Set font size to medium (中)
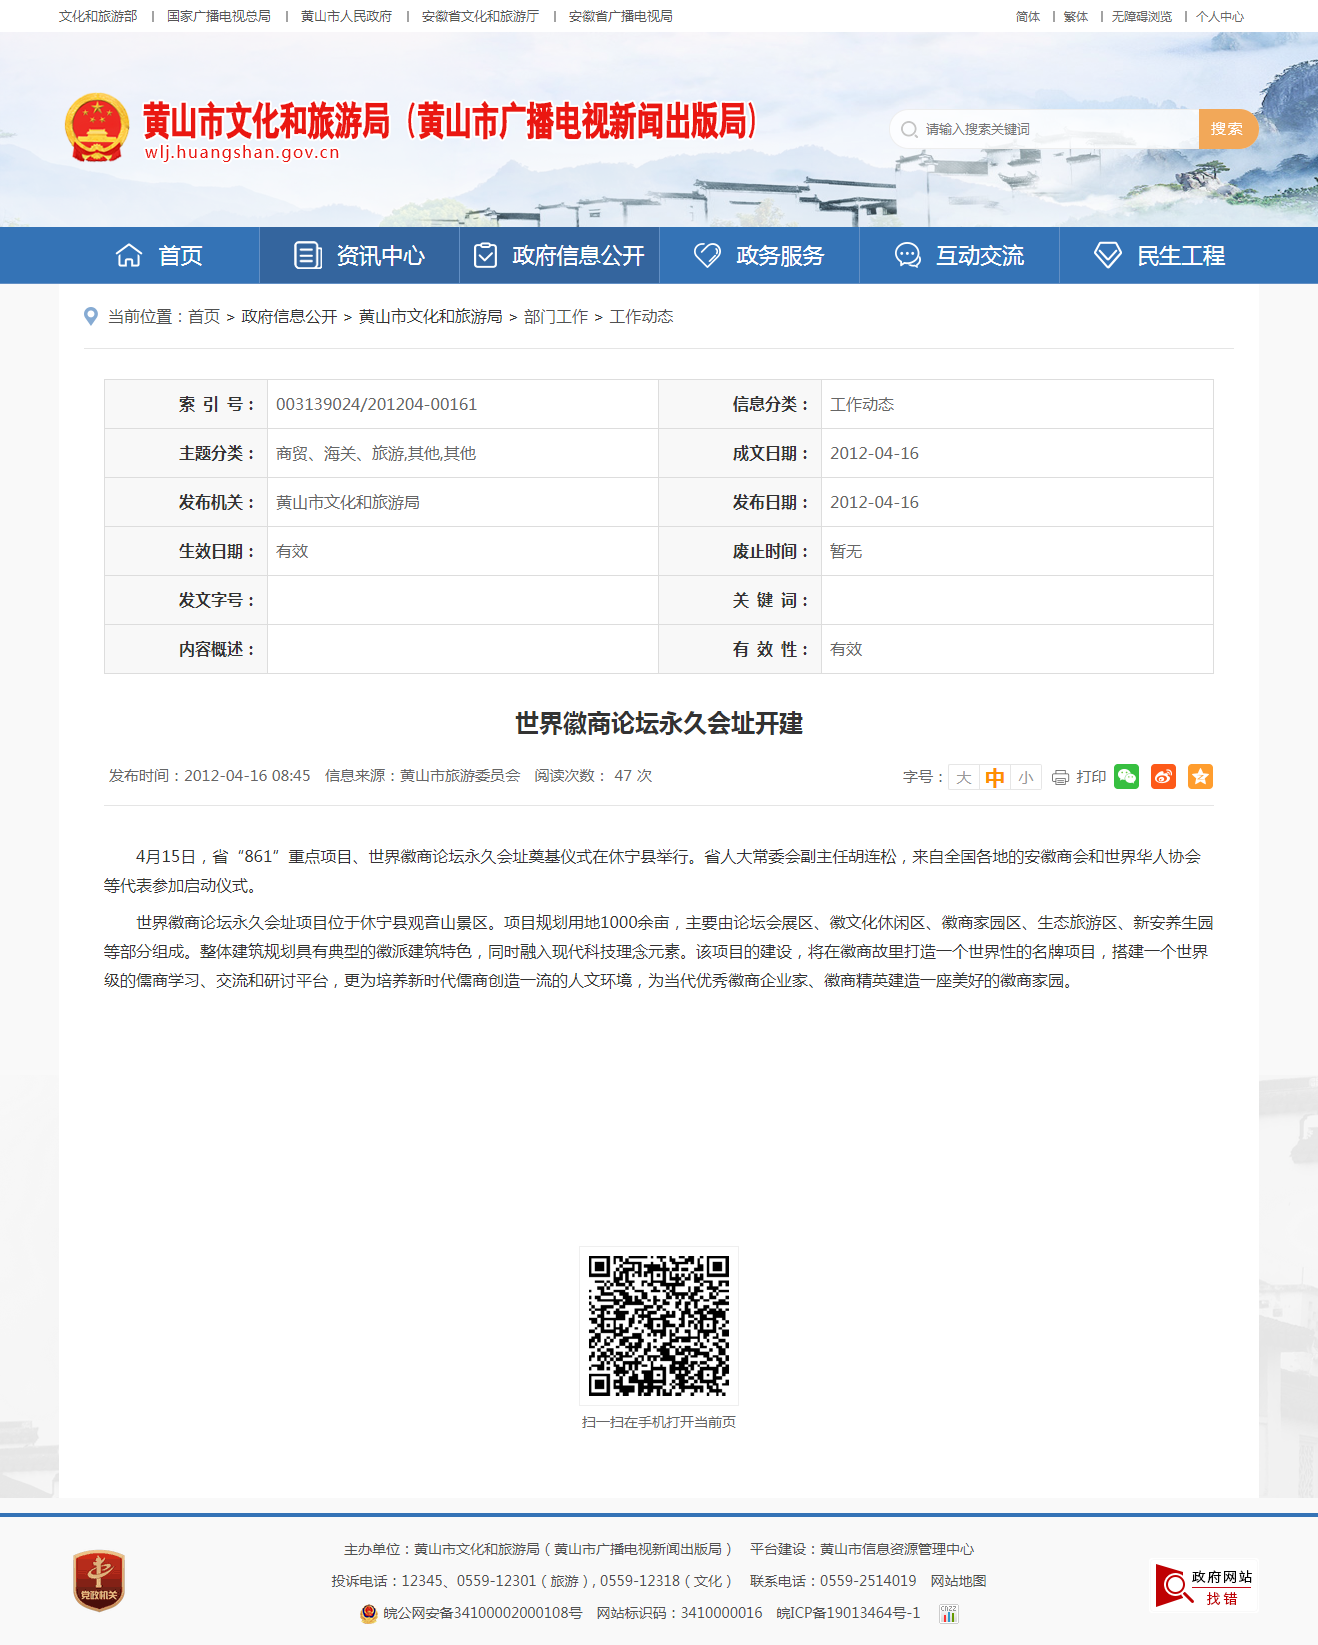The height and width of the screenshot is (1645, 1318). 995,777
